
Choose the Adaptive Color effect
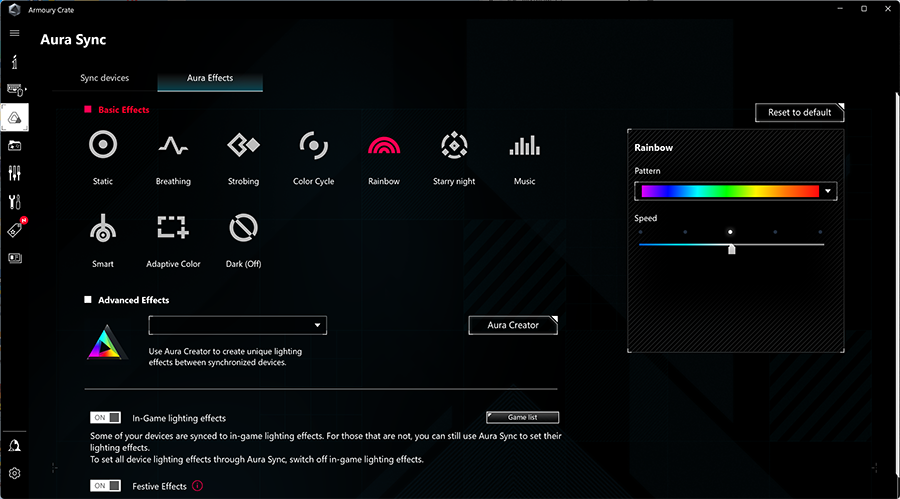173,229
